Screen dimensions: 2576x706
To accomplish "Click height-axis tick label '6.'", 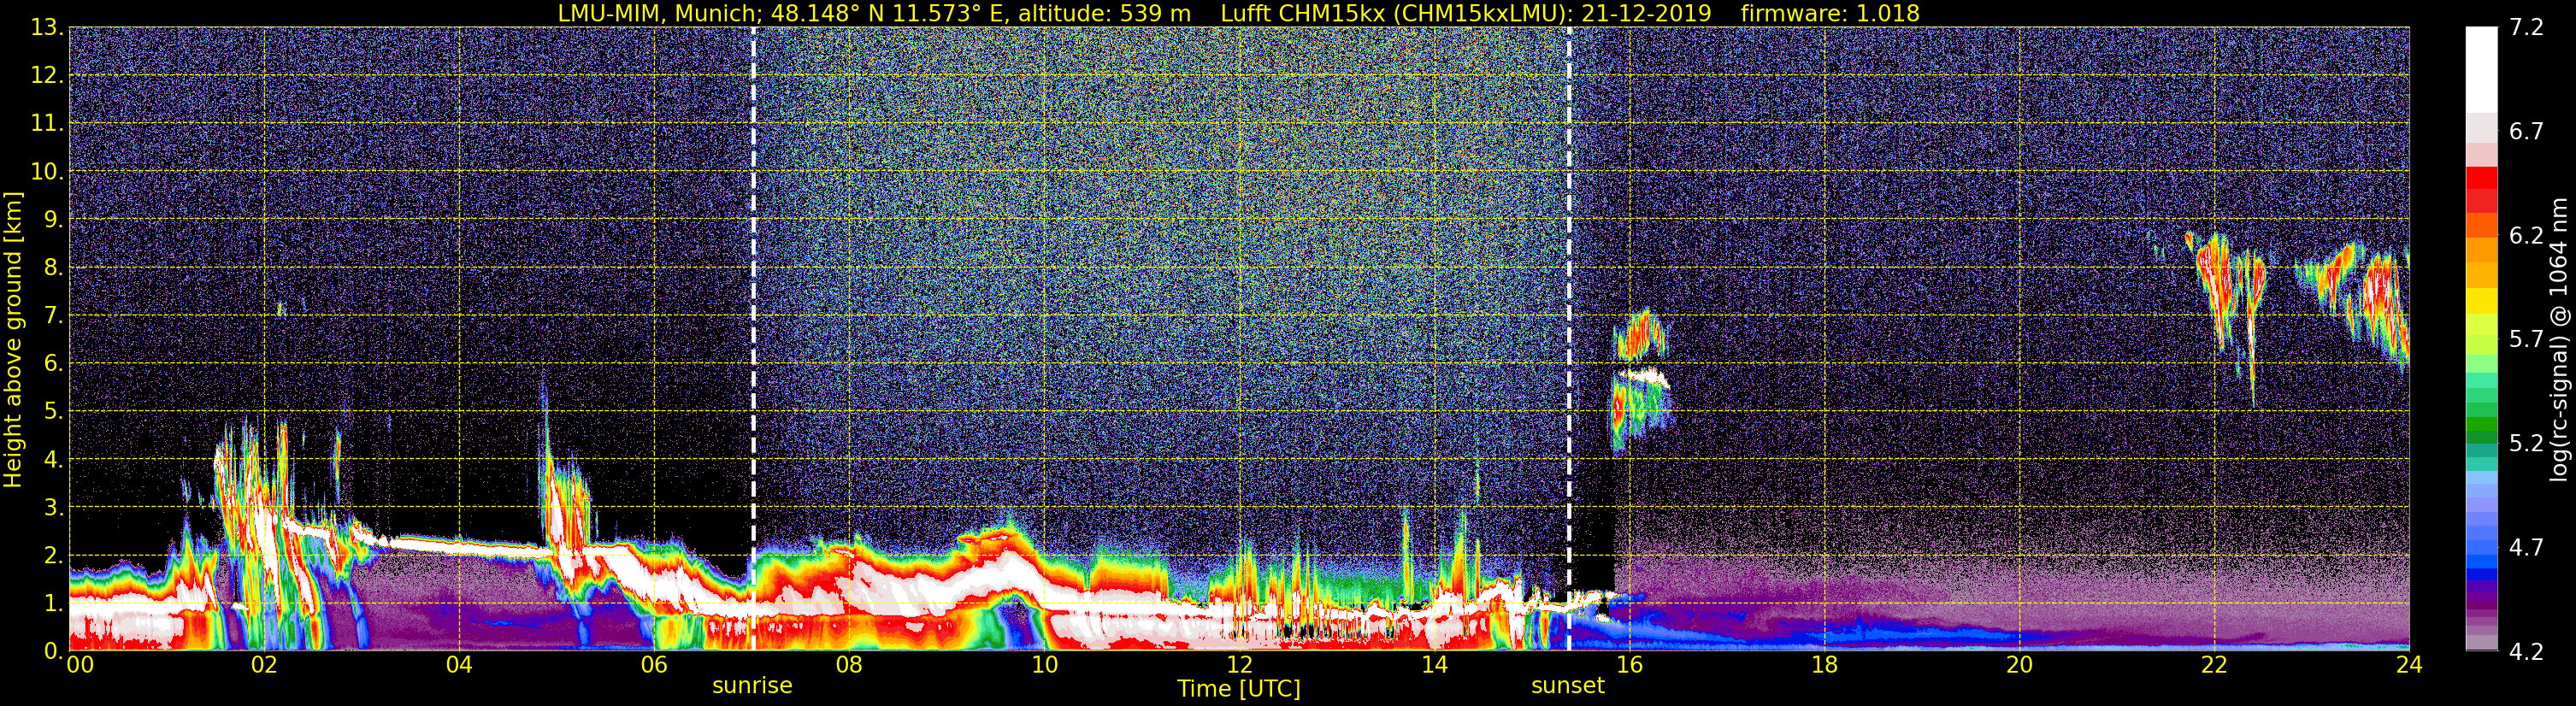I will (x=54, y=364).
